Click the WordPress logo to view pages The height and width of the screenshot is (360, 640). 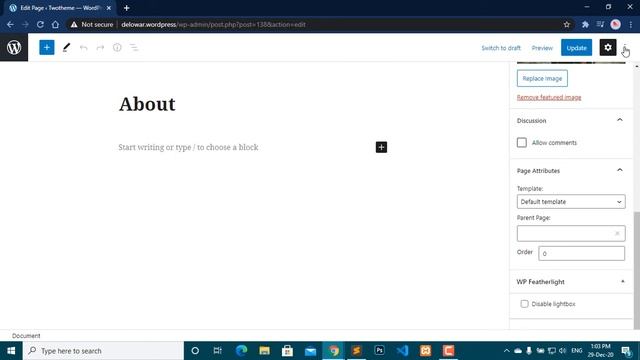coord(14,47)
